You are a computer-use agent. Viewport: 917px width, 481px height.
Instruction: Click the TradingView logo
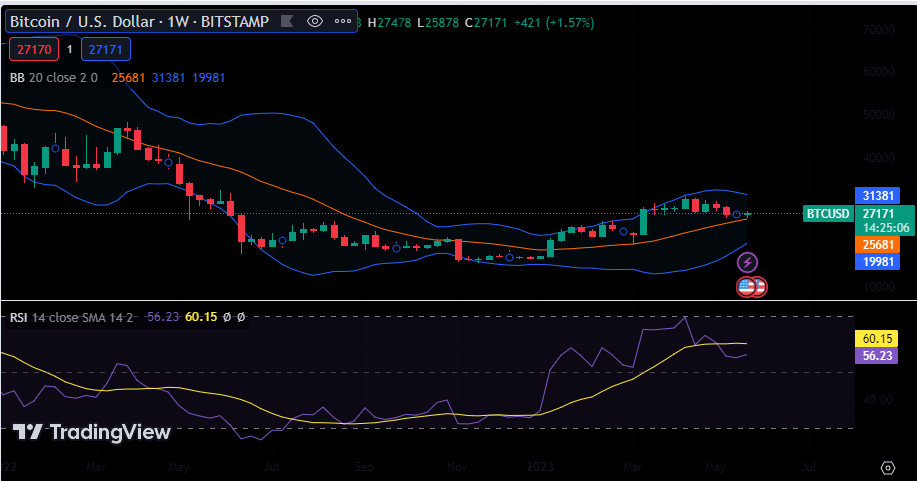92,432
